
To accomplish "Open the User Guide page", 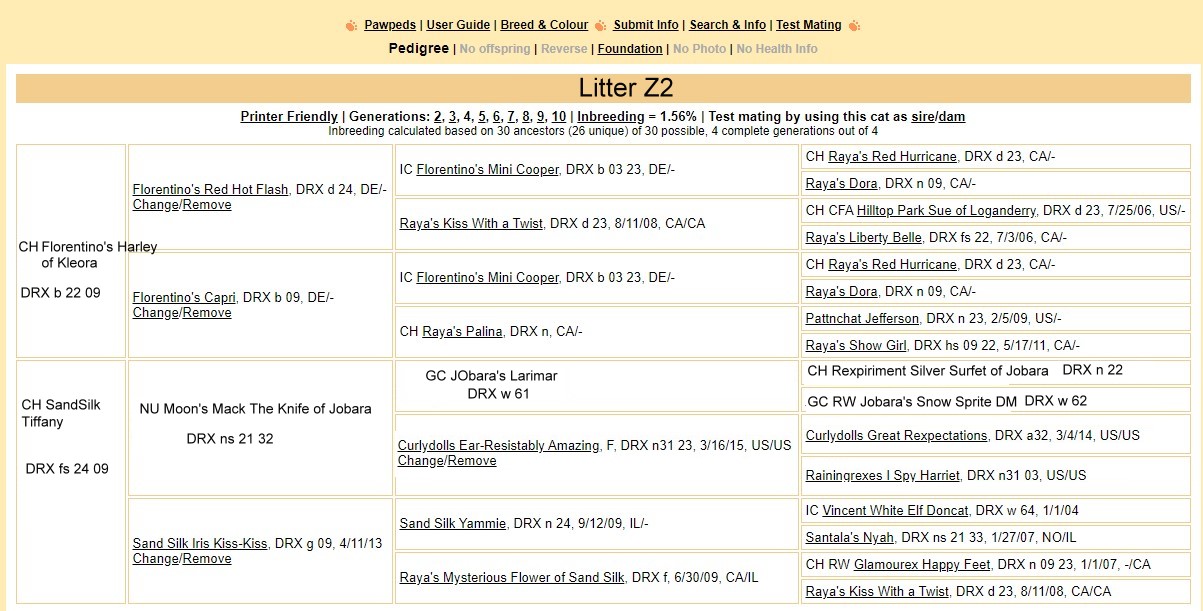I will click(458, 25).
